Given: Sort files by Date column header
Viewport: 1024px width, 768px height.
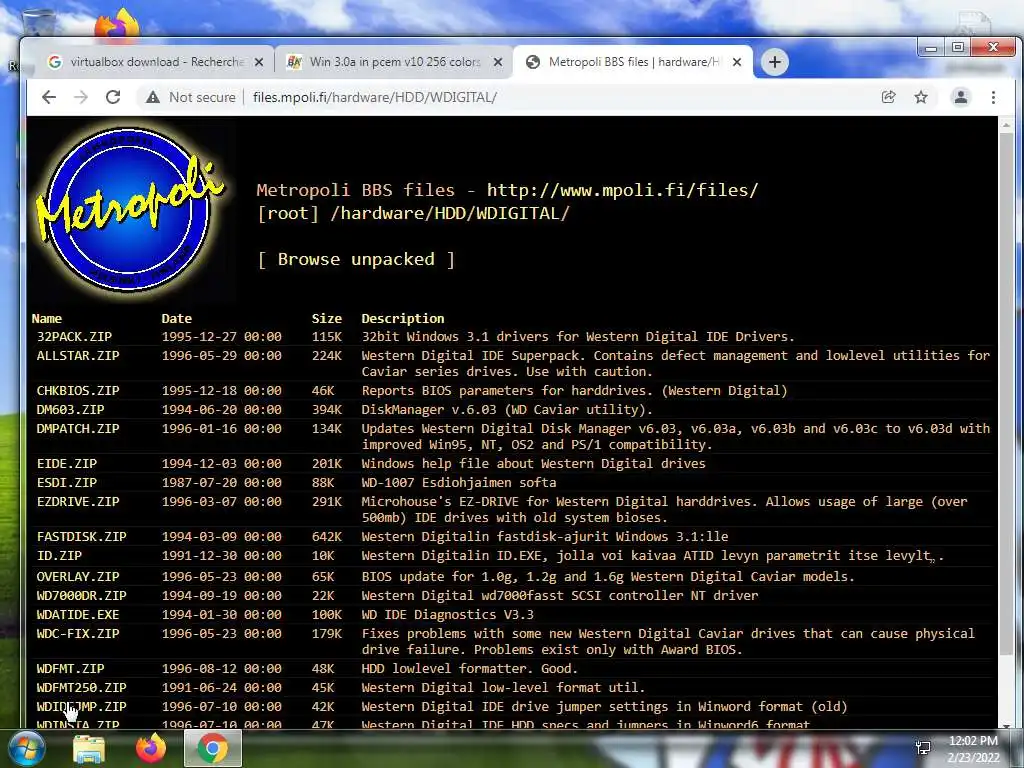Looking at the screenshot, I should pos(176,319).
